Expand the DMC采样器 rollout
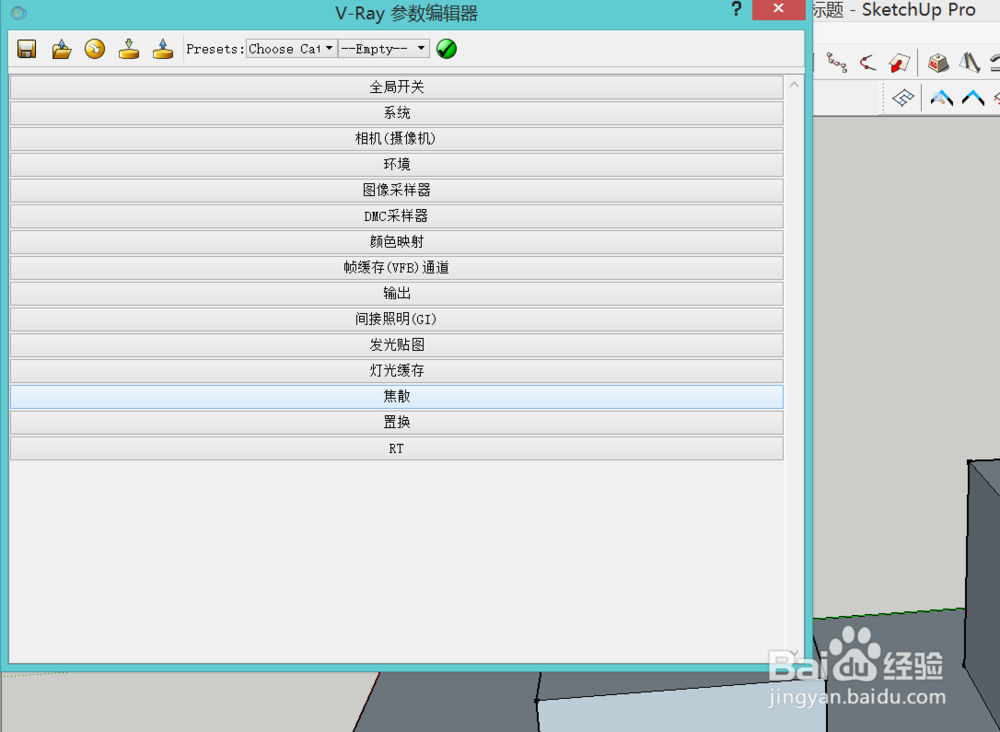Screen dimensions: 1000x732 click(397, 216)
